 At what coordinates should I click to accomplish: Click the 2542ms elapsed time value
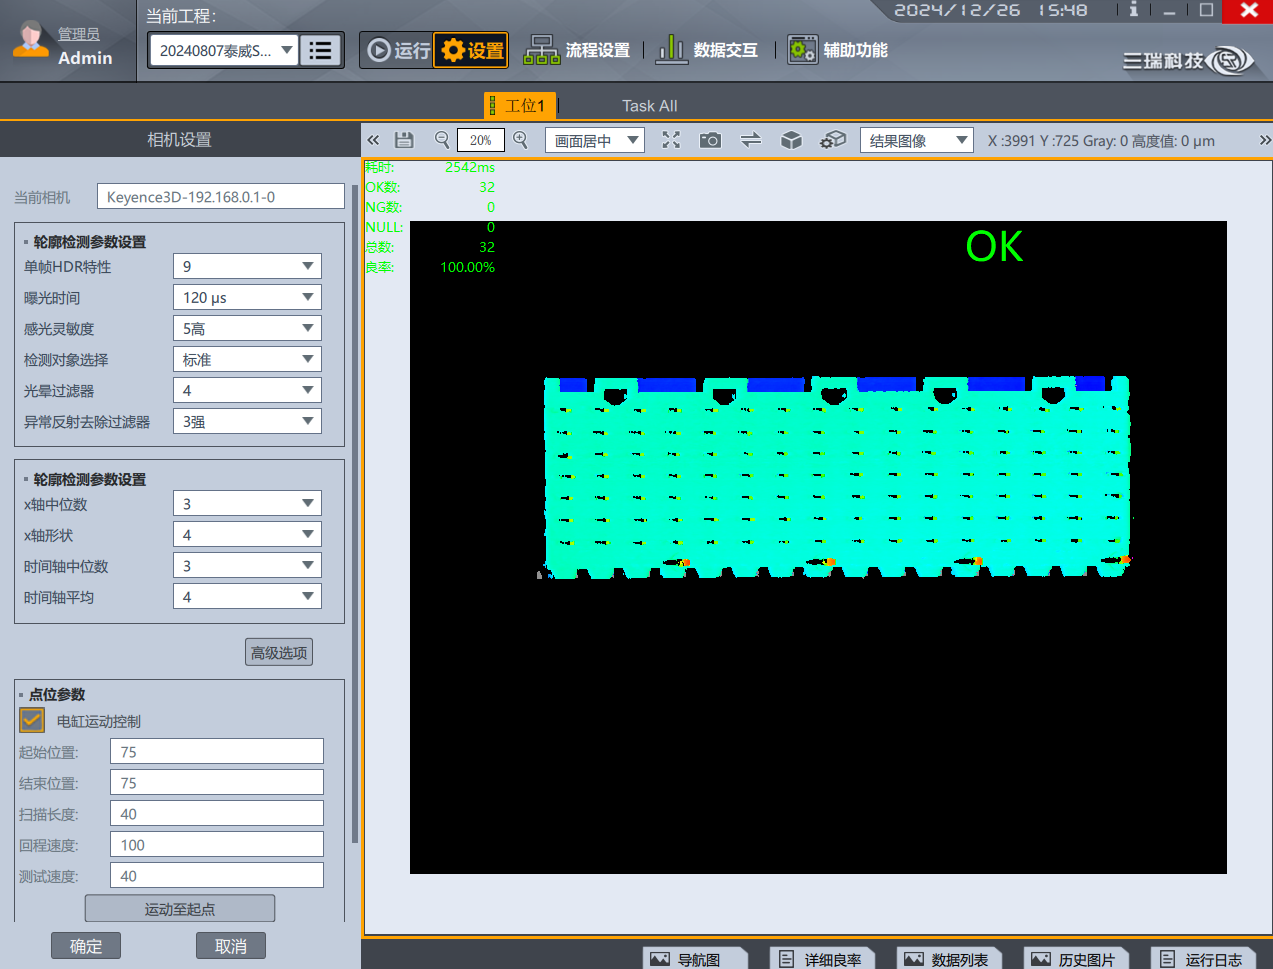point(470,167)
